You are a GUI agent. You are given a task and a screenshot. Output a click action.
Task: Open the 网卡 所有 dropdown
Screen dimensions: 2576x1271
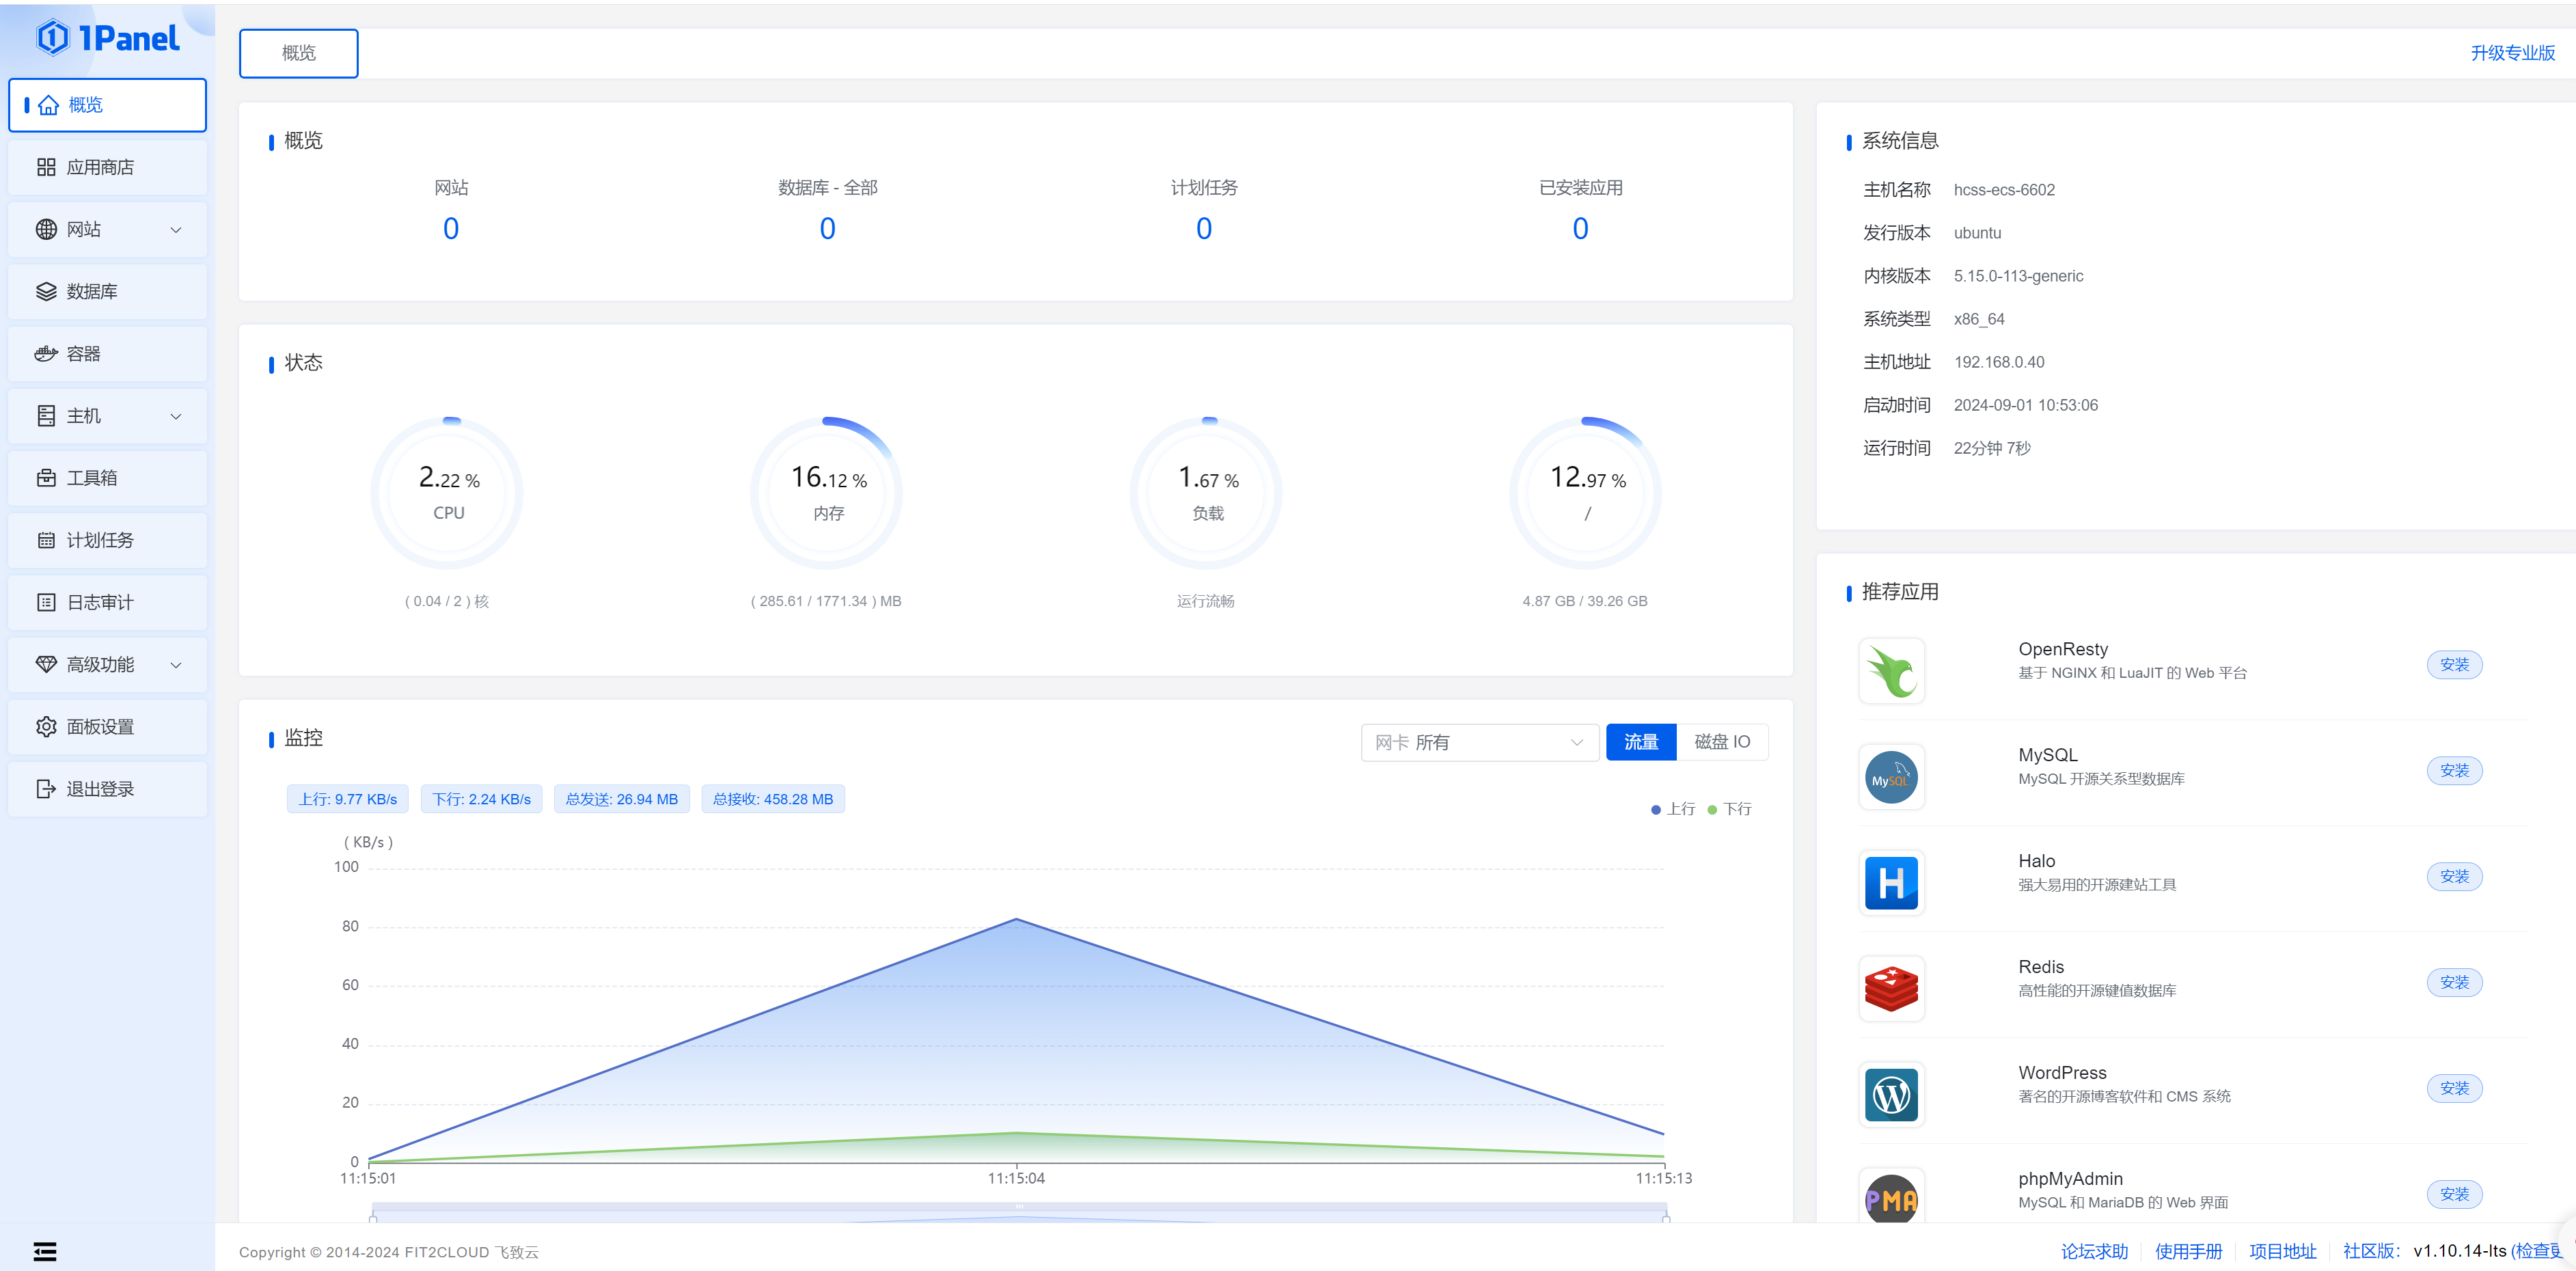click(x=1479, y=742)
